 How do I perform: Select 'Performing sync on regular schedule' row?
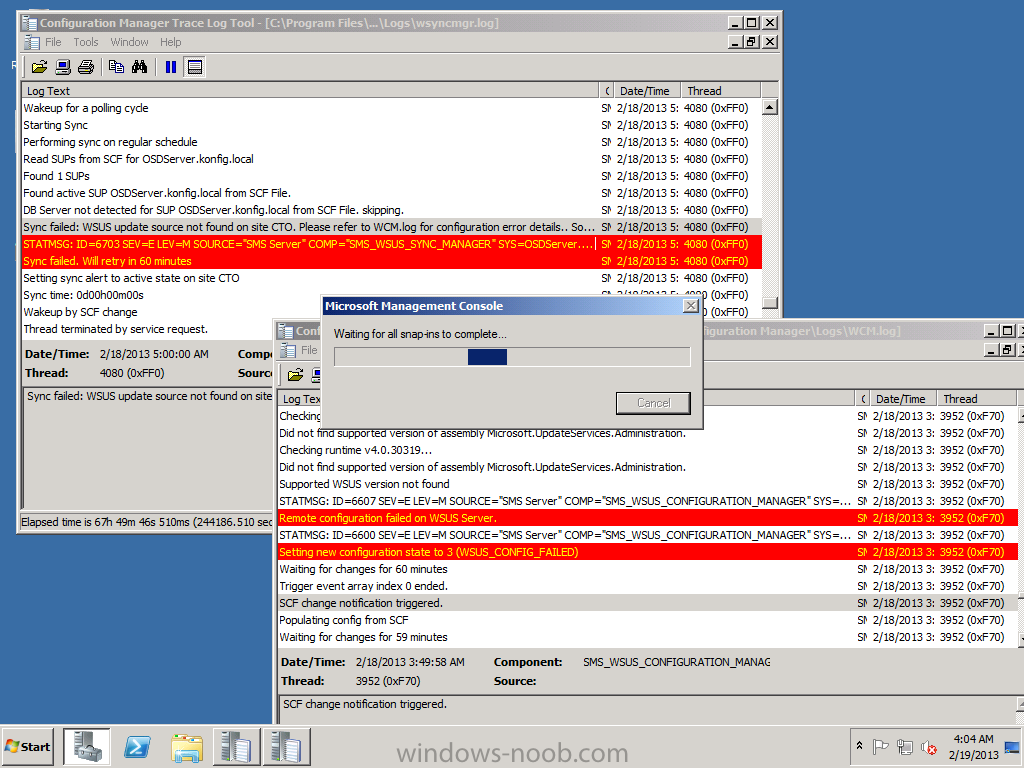coord(392,142)
